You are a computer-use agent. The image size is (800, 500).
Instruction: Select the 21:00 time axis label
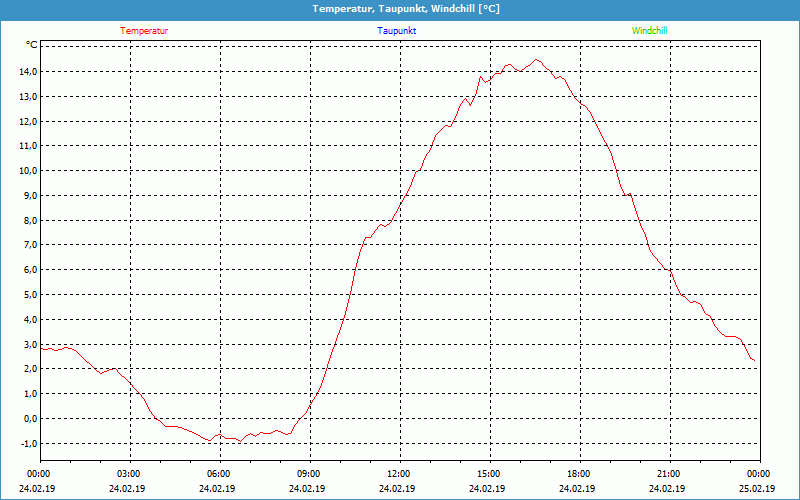668,474
